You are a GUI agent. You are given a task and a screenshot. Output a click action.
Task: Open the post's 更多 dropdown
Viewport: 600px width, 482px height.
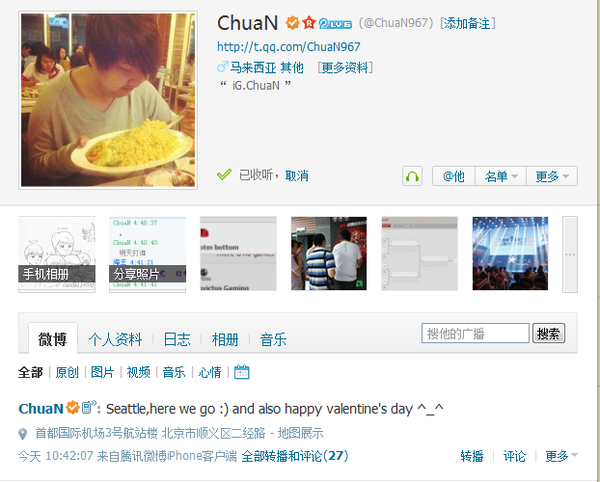561,456
